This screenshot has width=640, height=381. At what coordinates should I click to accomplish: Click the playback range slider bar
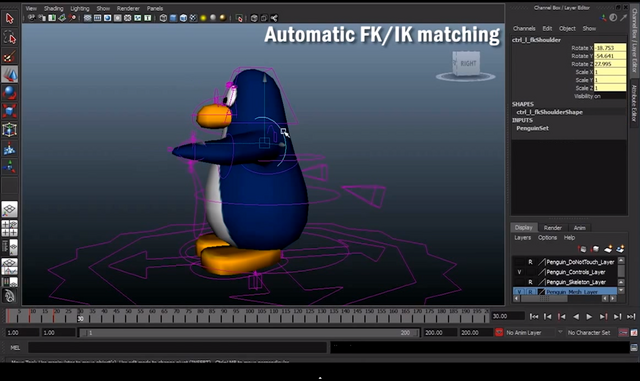(249, 333)
